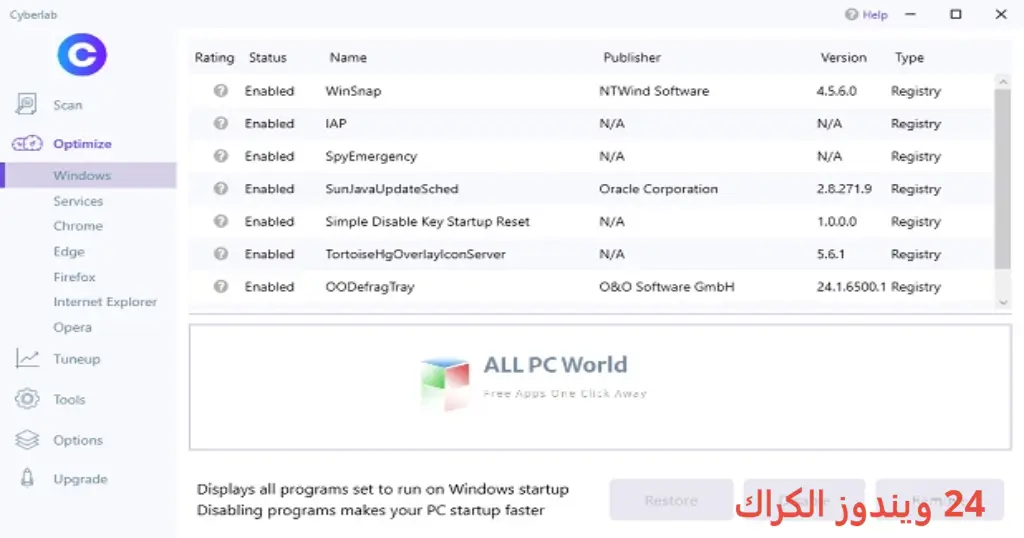Image resolution: width=1024 pixels, height=538 pixels.
Task: Maximize the Cyberlab window
Action: click(x=955, y=14)
